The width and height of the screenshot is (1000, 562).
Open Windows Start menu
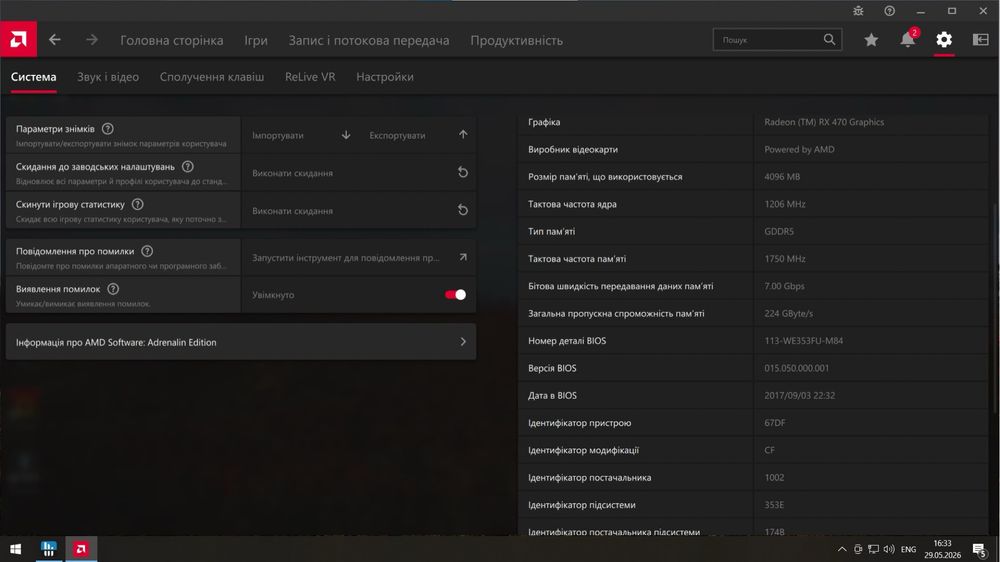15,549
